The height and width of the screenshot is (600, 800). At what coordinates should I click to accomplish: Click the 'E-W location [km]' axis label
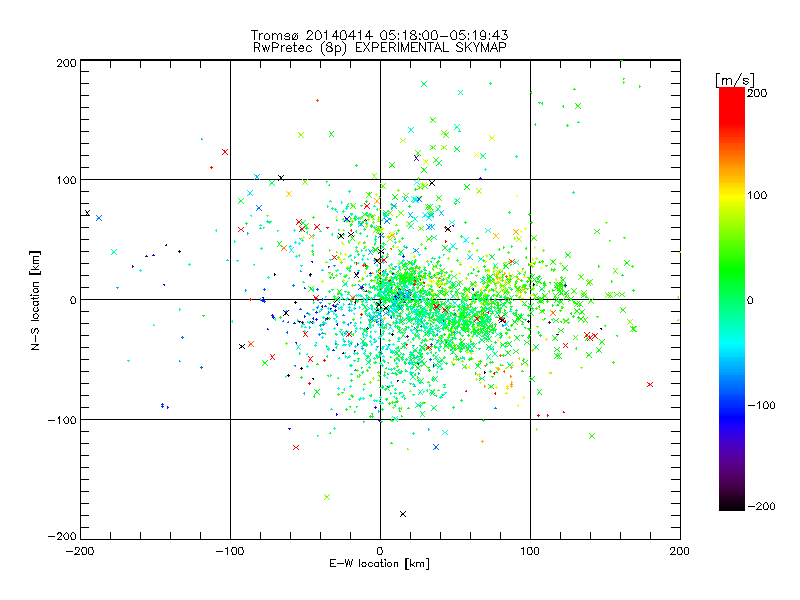pos(379,563)
